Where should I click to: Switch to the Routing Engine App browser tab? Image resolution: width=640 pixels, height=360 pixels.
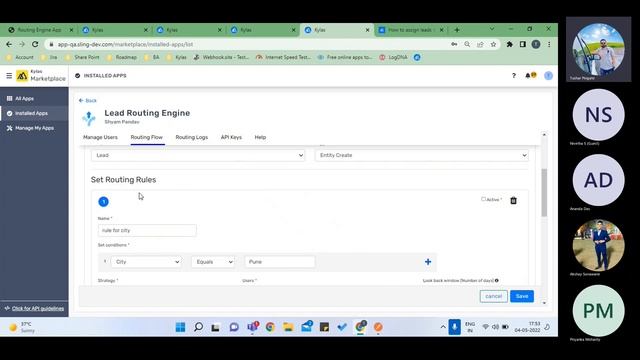(x=39, y=30)
